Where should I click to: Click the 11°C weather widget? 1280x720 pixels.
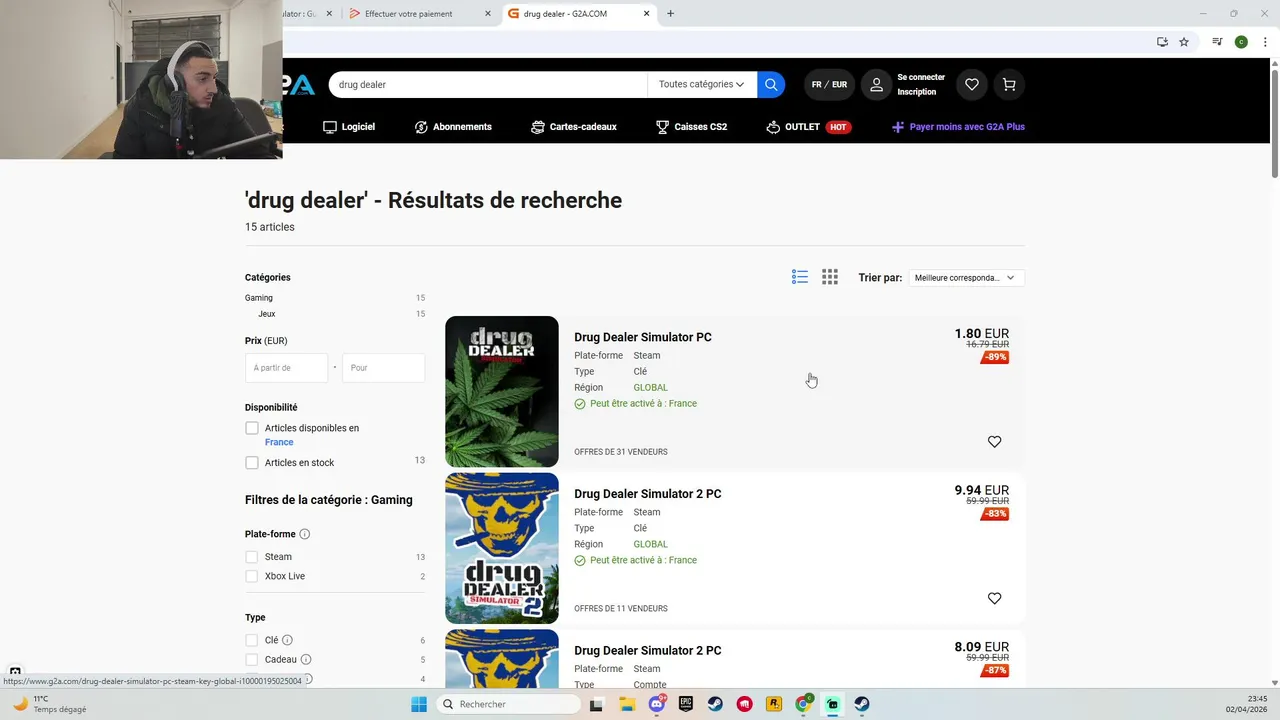point(48,704)
